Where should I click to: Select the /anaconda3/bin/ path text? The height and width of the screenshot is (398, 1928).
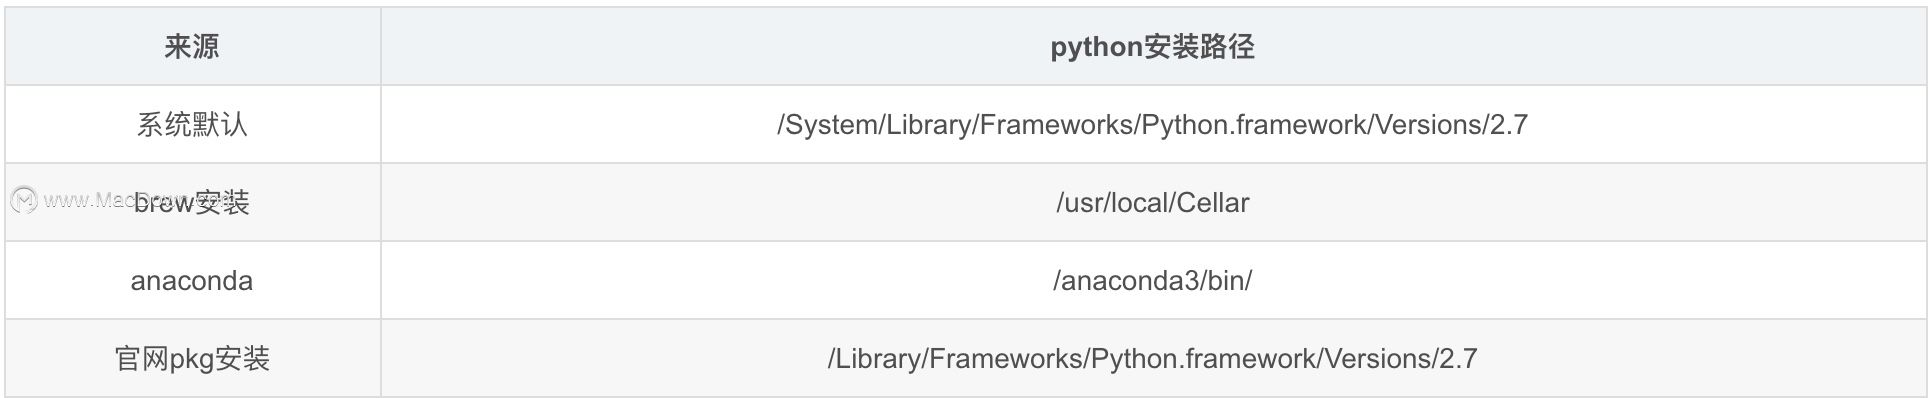(1152, 281)
